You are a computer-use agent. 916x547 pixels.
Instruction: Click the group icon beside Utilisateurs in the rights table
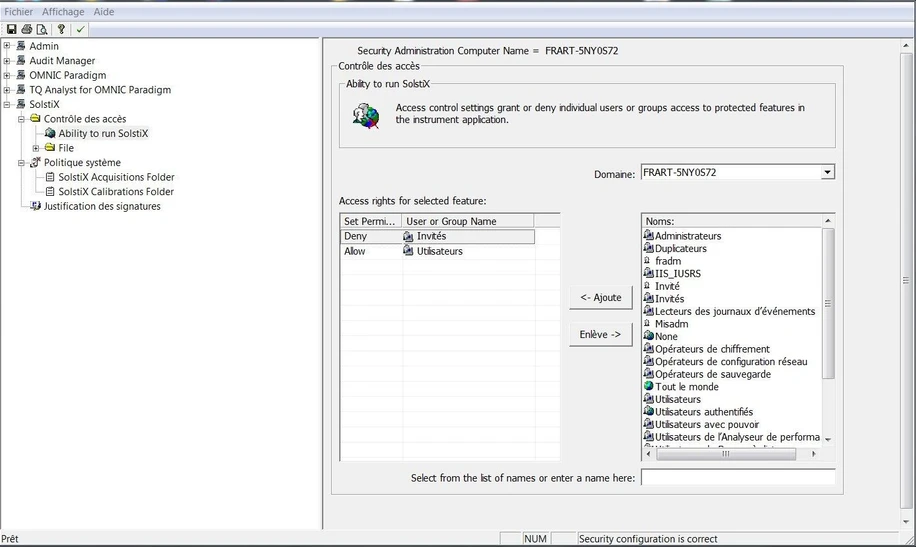coord(408,251)
